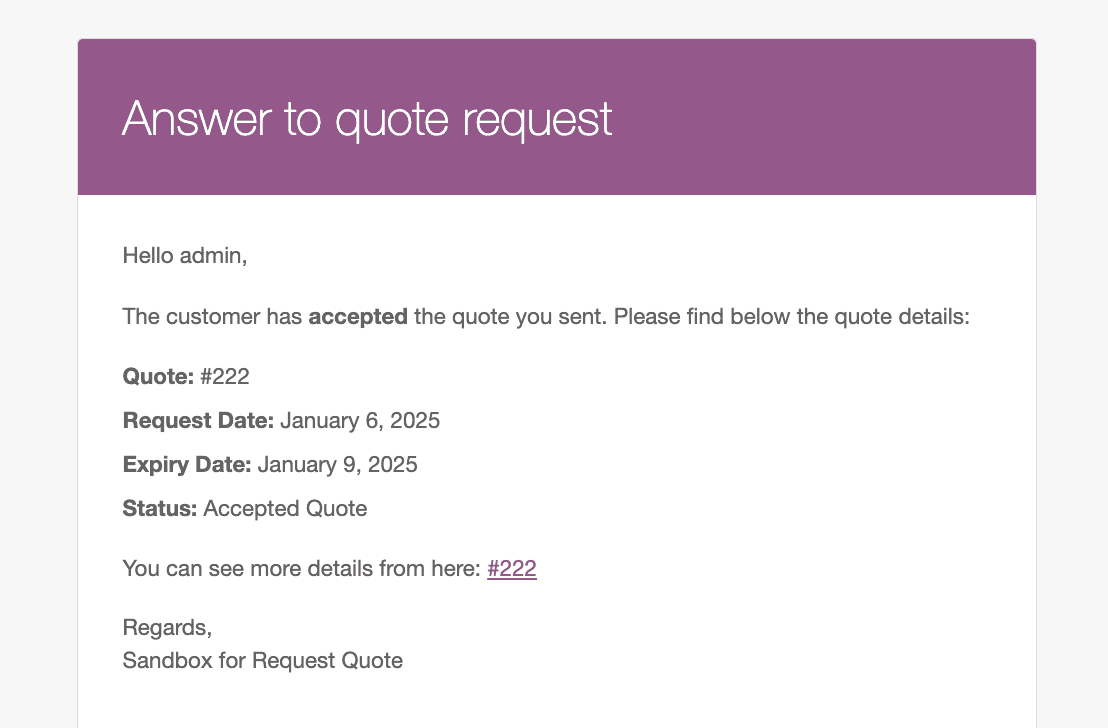1108x728 pixels.
Task: Click the 'Regards,' sign-off line
Action: (167, 628)
